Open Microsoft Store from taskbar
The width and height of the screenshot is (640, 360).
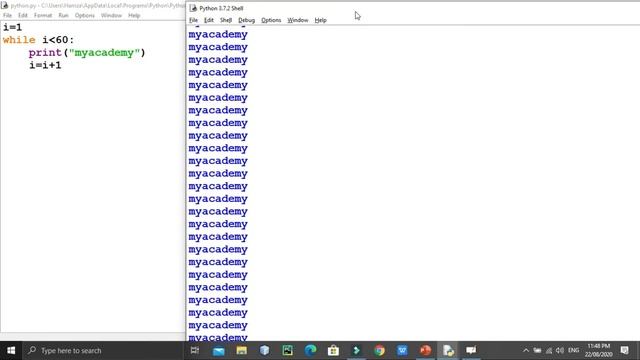333,350
